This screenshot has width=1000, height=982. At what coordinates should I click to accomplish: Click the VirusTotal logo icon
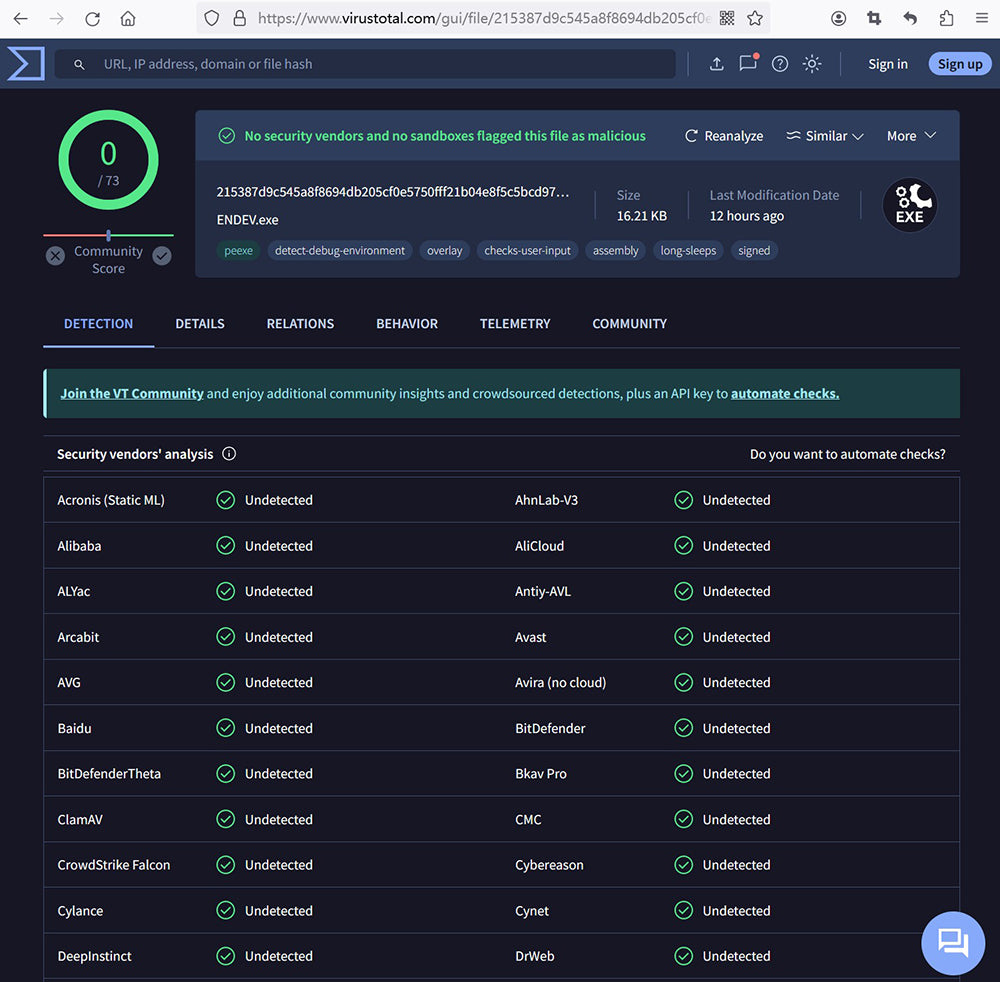tap(25, 64)
